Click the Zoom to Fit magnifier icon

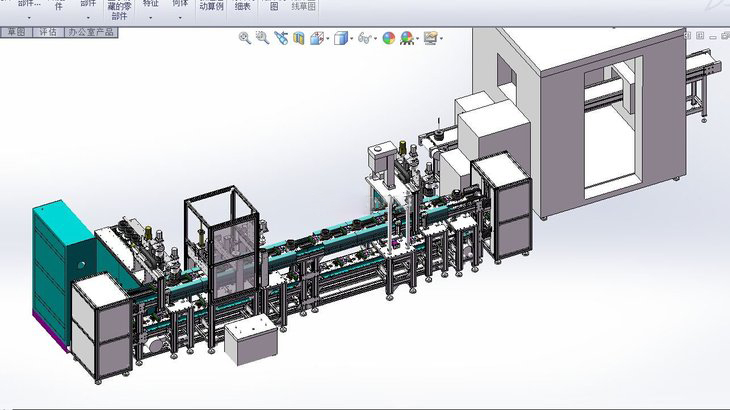[245, 38]
